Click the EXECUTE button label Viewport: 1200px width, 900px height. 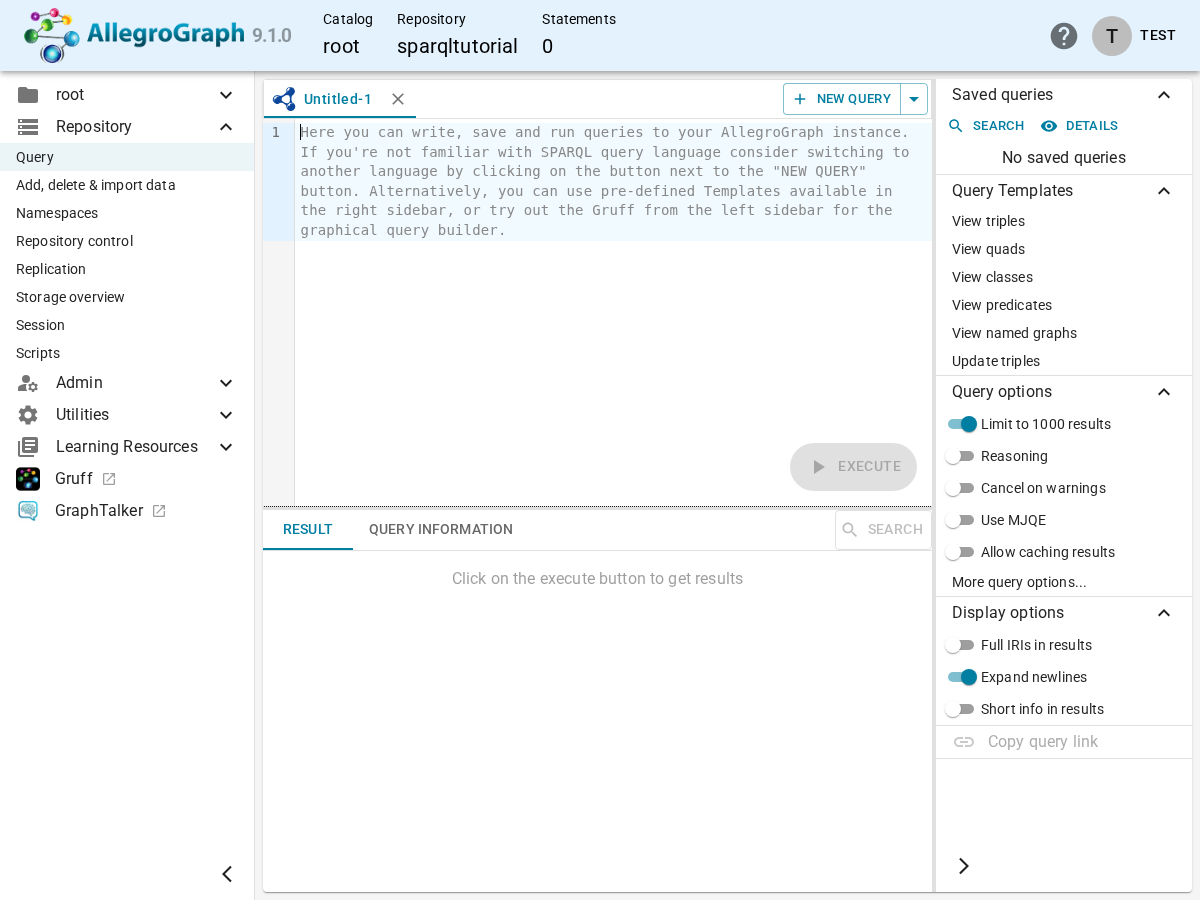coord(869,467)
